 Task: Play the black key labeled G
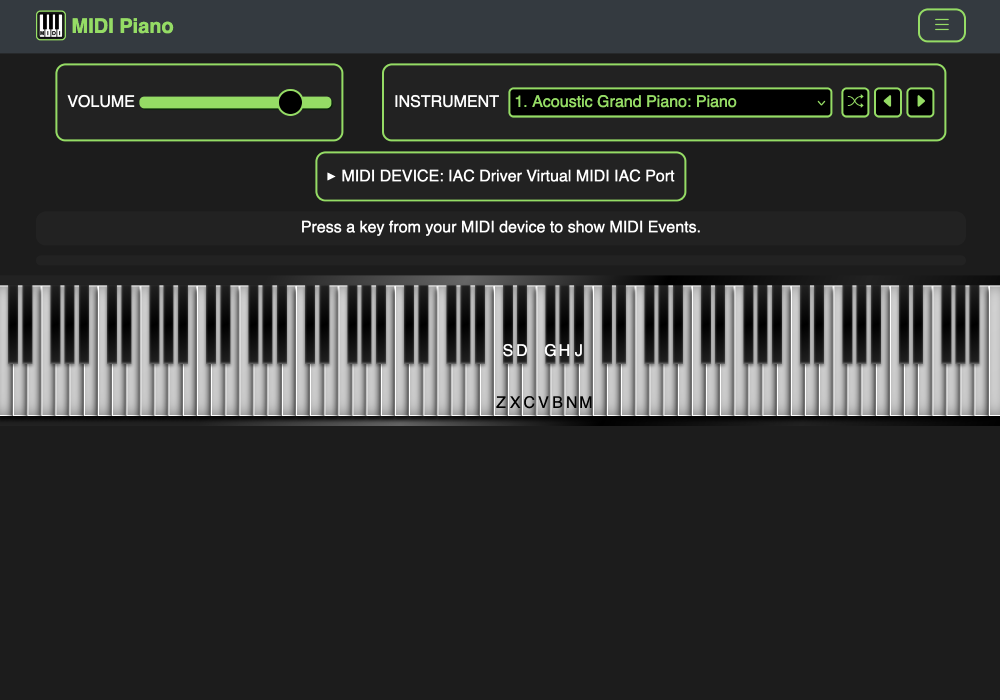[550, 325]
